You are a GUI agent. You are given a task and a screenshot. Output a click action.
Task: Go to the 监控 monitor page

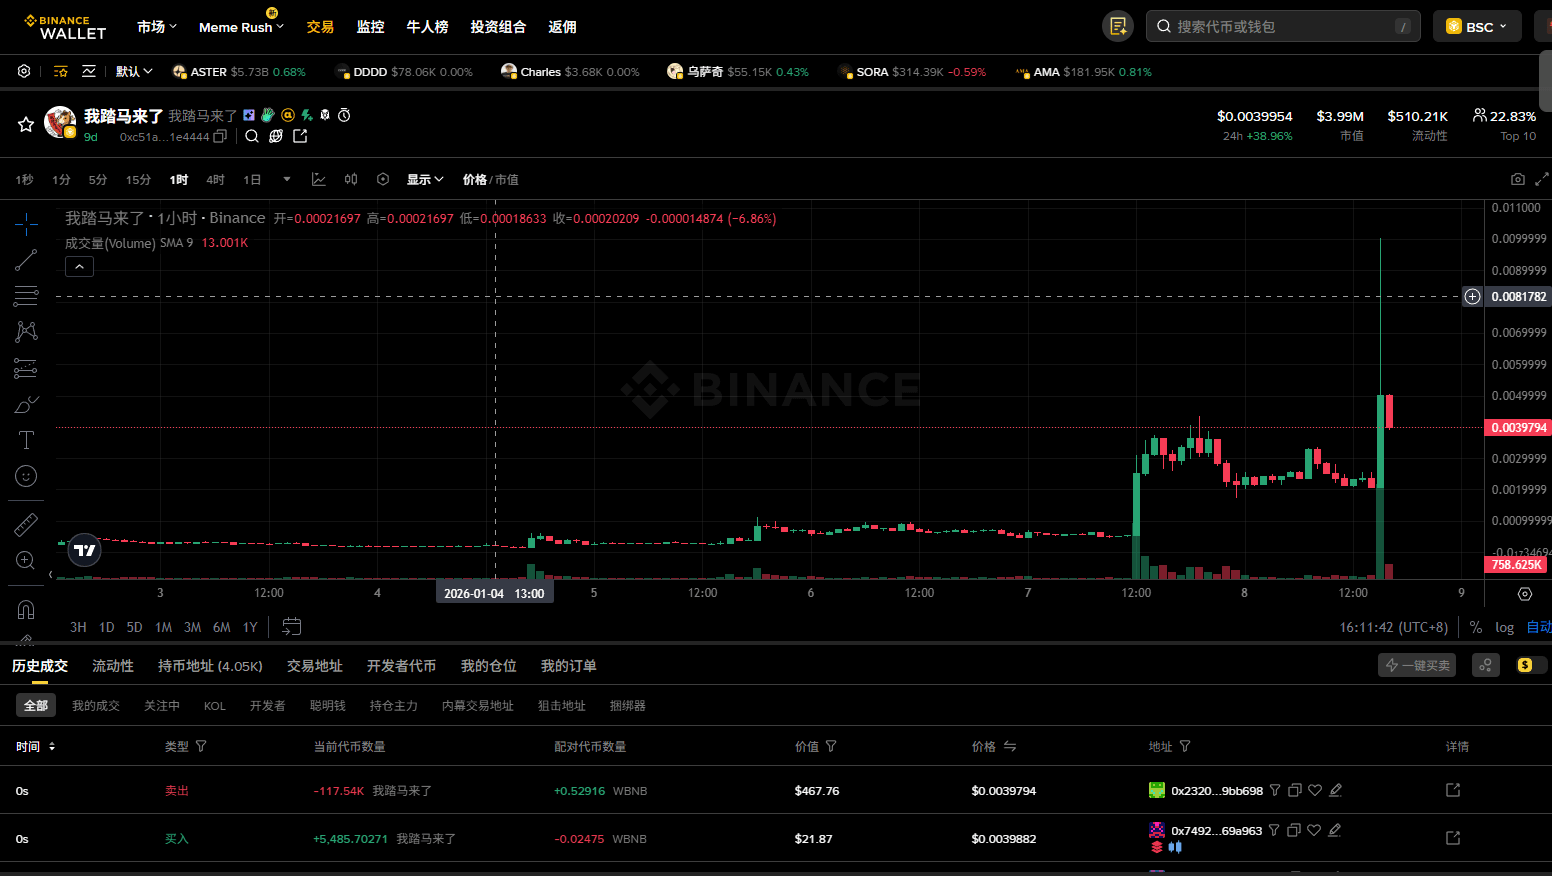(x=370, y=27)
